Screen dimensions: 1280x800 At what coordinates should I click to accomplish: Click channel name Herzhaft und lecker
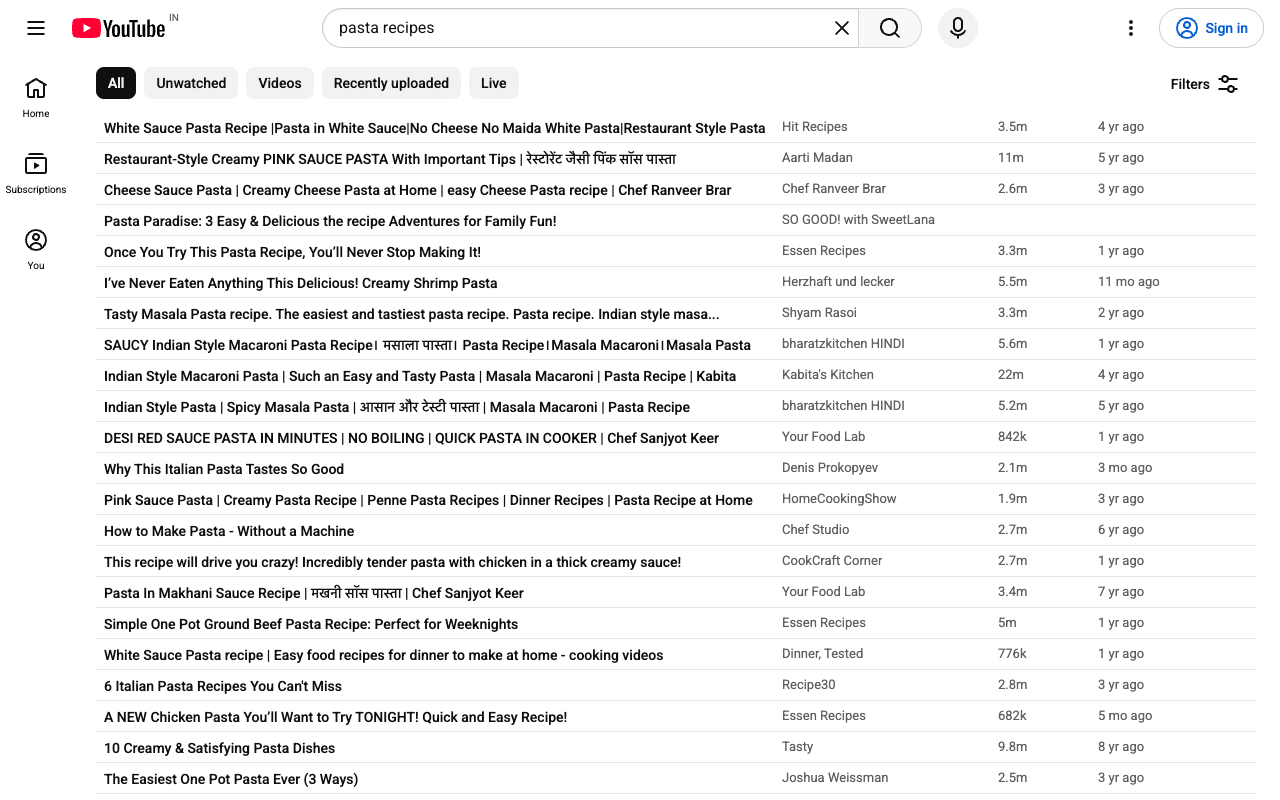coord(838,282)
